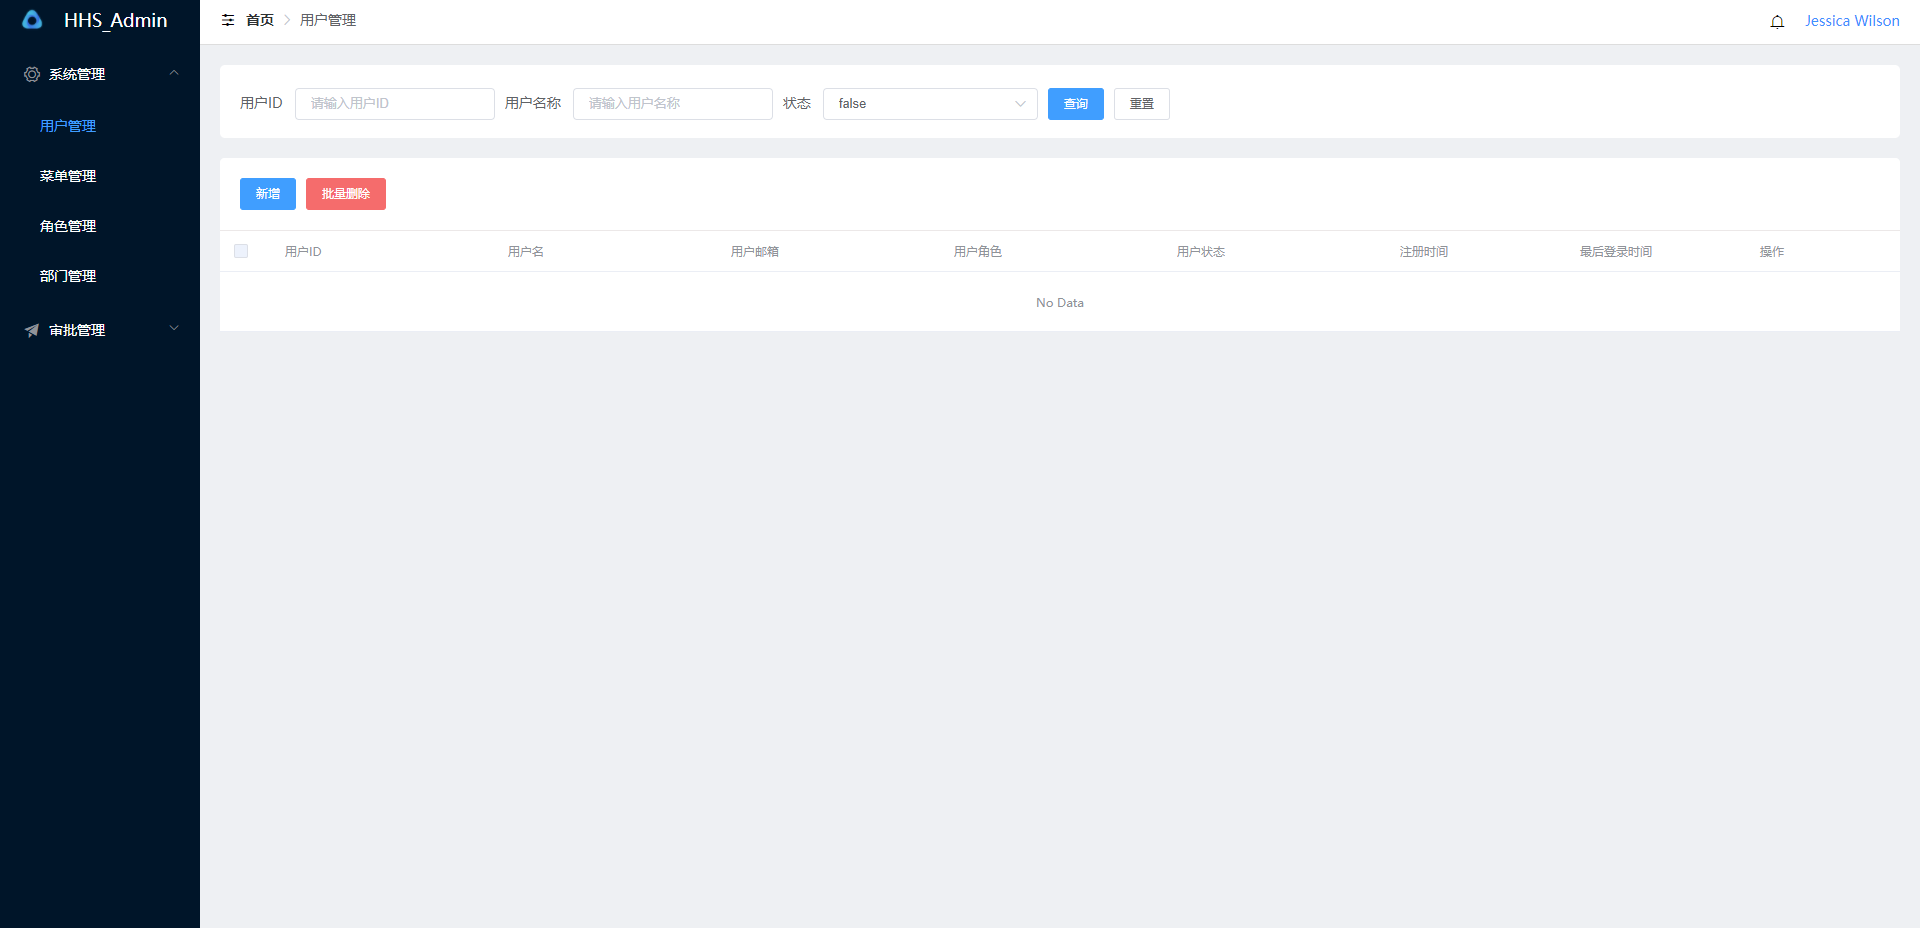
Task: Click the blue 新增 button
Action: [x=268, y=194]
